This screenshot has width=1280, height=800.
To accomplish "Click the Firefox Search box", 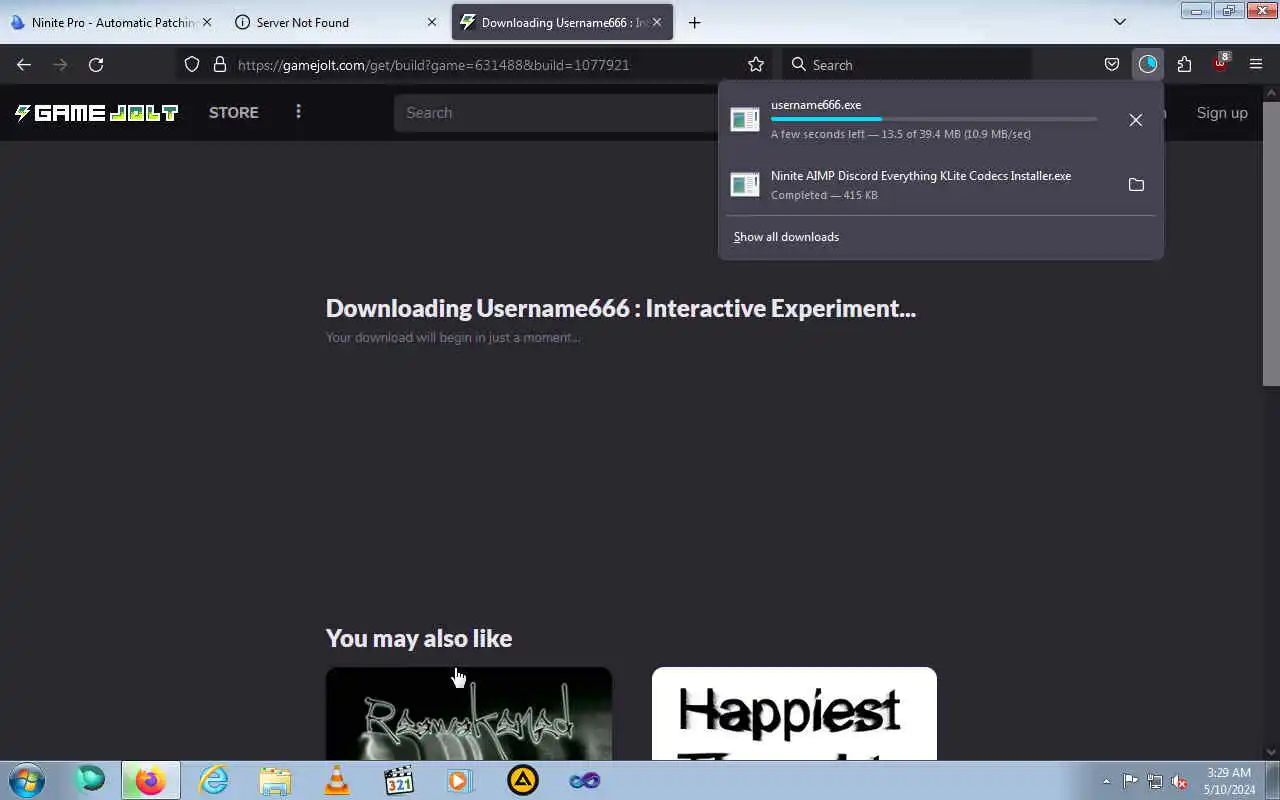I will tap(906, 65).
